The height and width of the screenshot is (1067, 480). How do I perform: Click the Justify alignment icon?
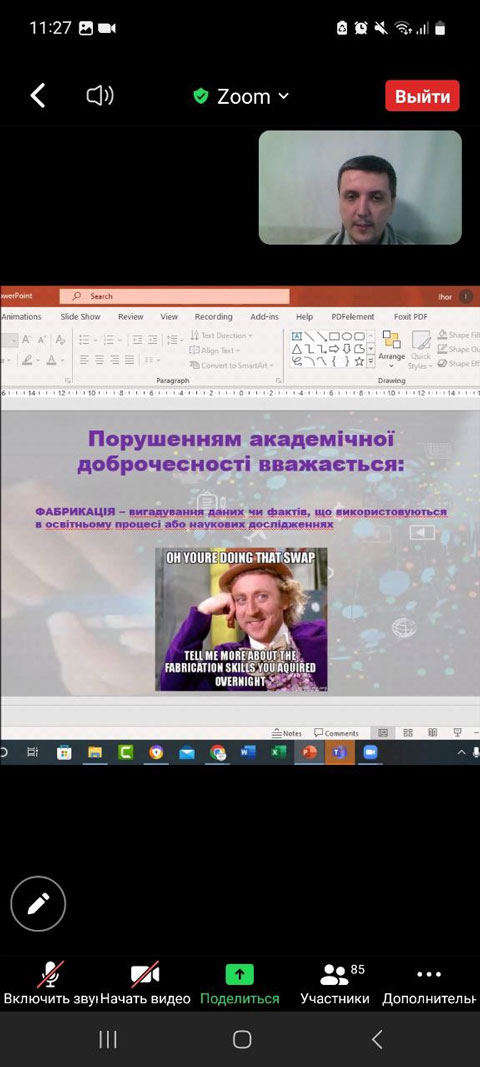(x=131, y=359)
